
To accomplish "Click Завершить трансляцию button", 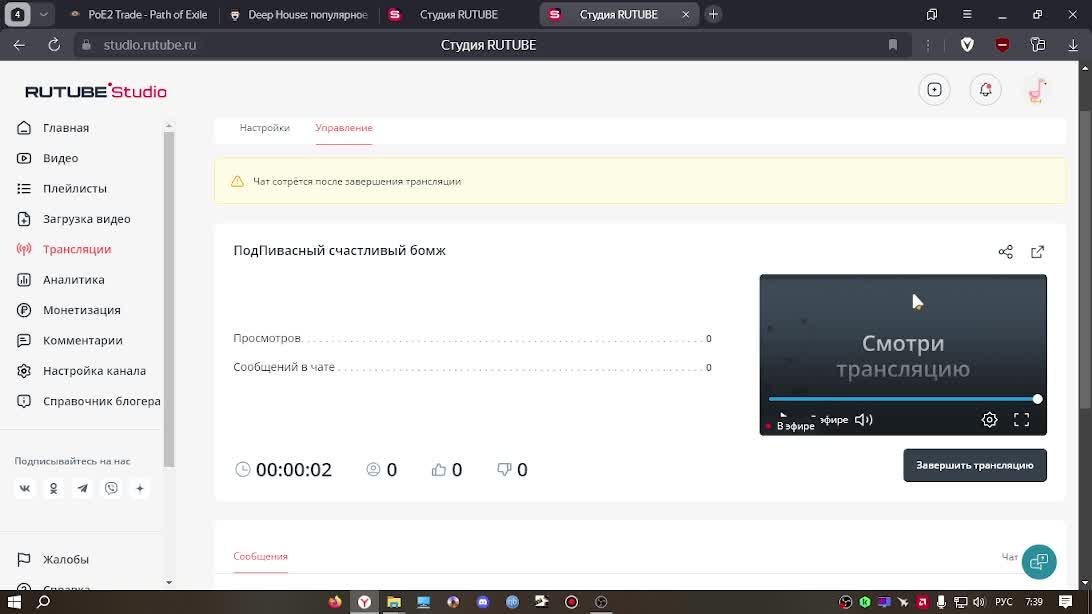I will 974,465.
